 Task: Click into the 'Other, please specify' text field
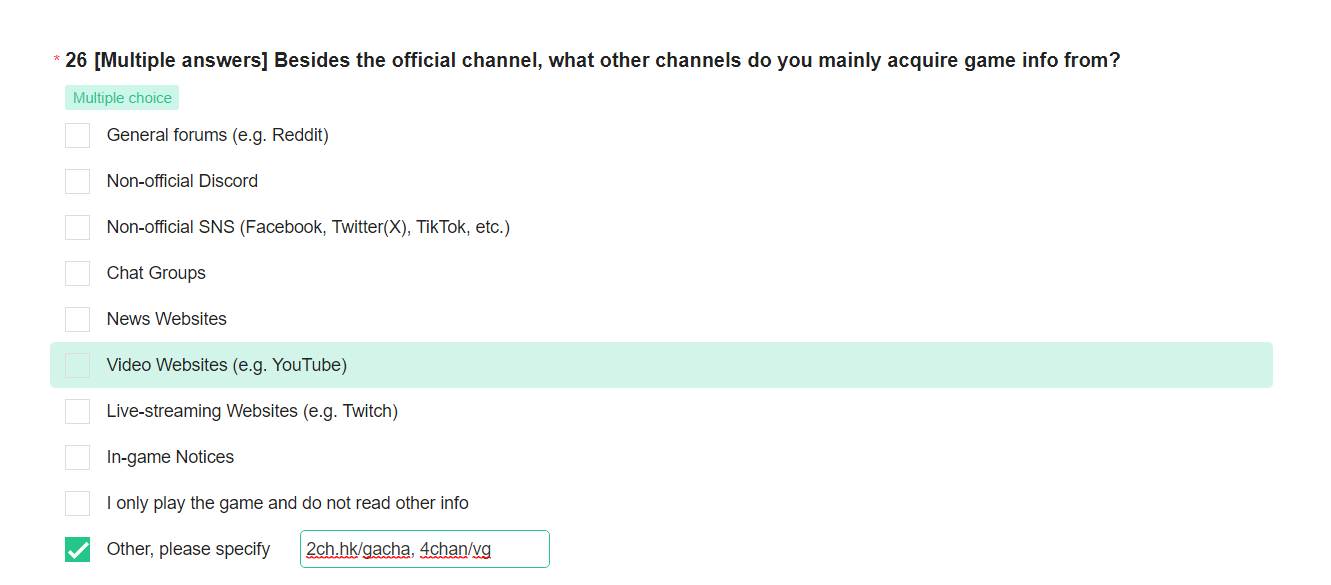[425, 549]
